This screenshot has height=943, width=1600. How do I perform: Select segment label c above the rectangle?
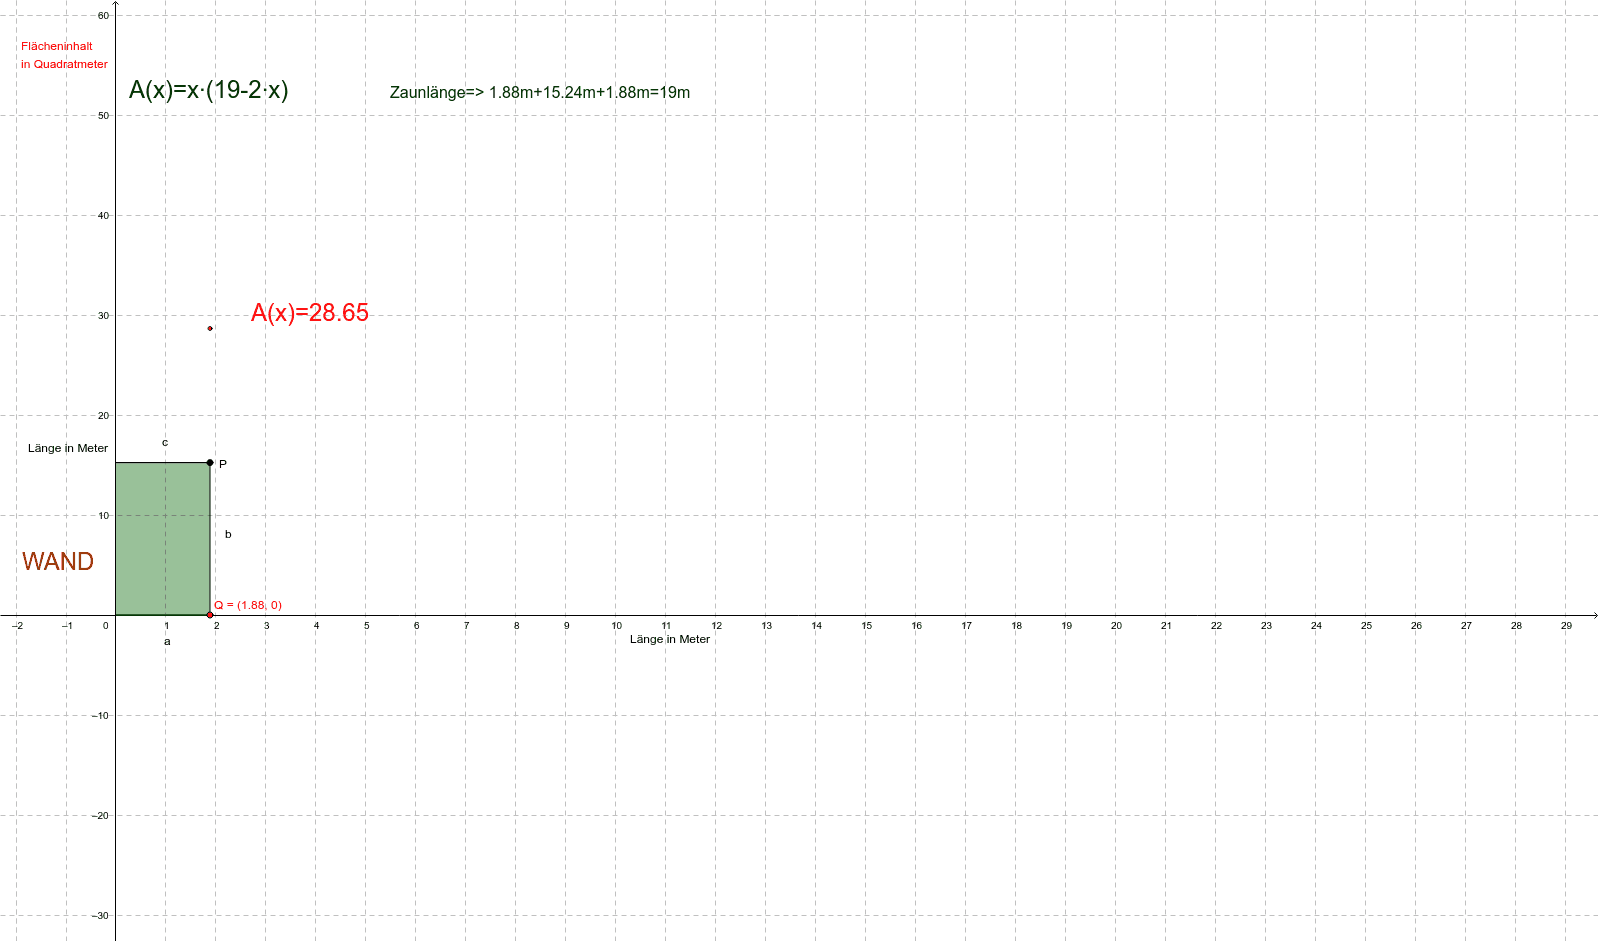click(x=165, y=442)
